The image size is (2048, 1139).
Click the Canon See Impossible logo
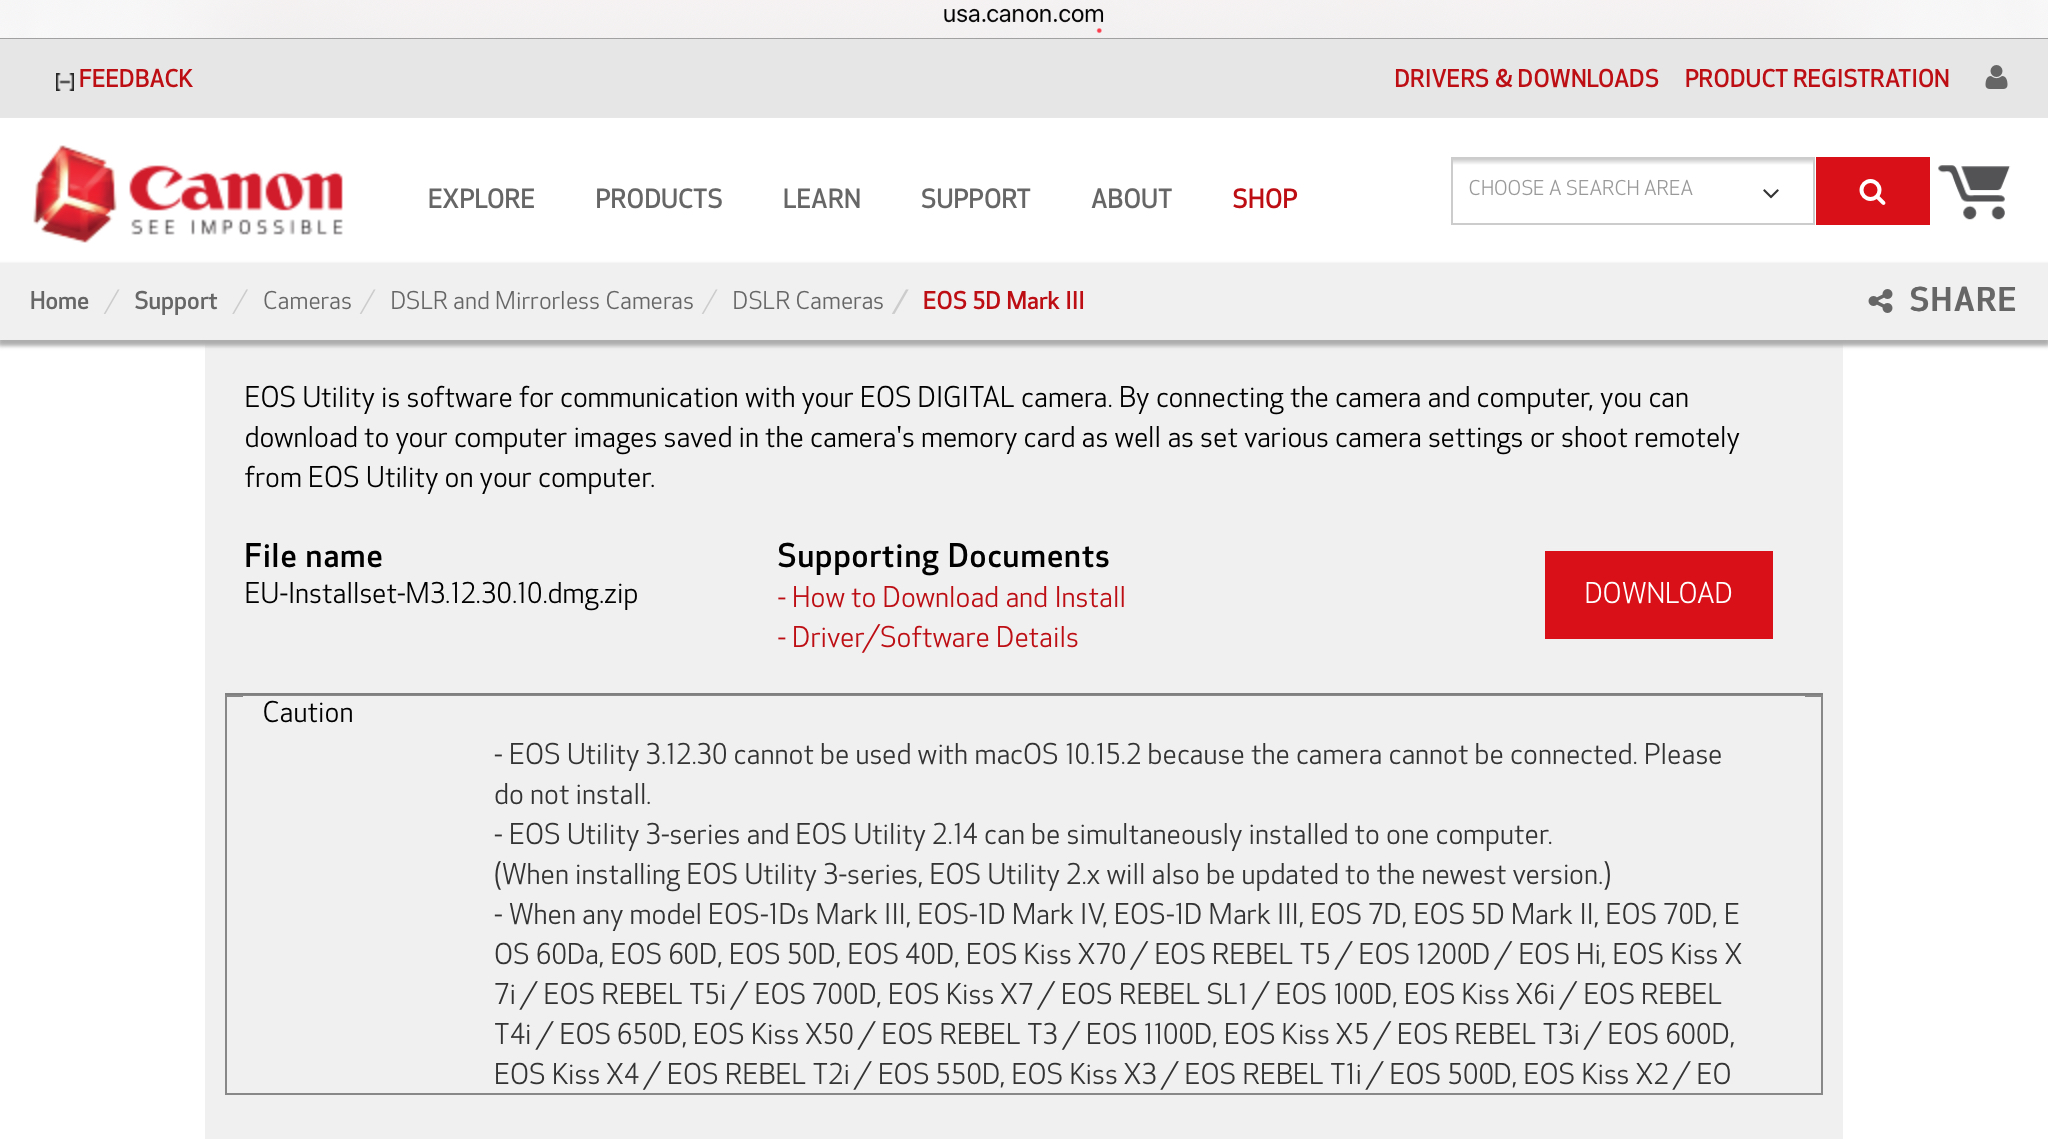pyautogui.click(x=189, y=195)
